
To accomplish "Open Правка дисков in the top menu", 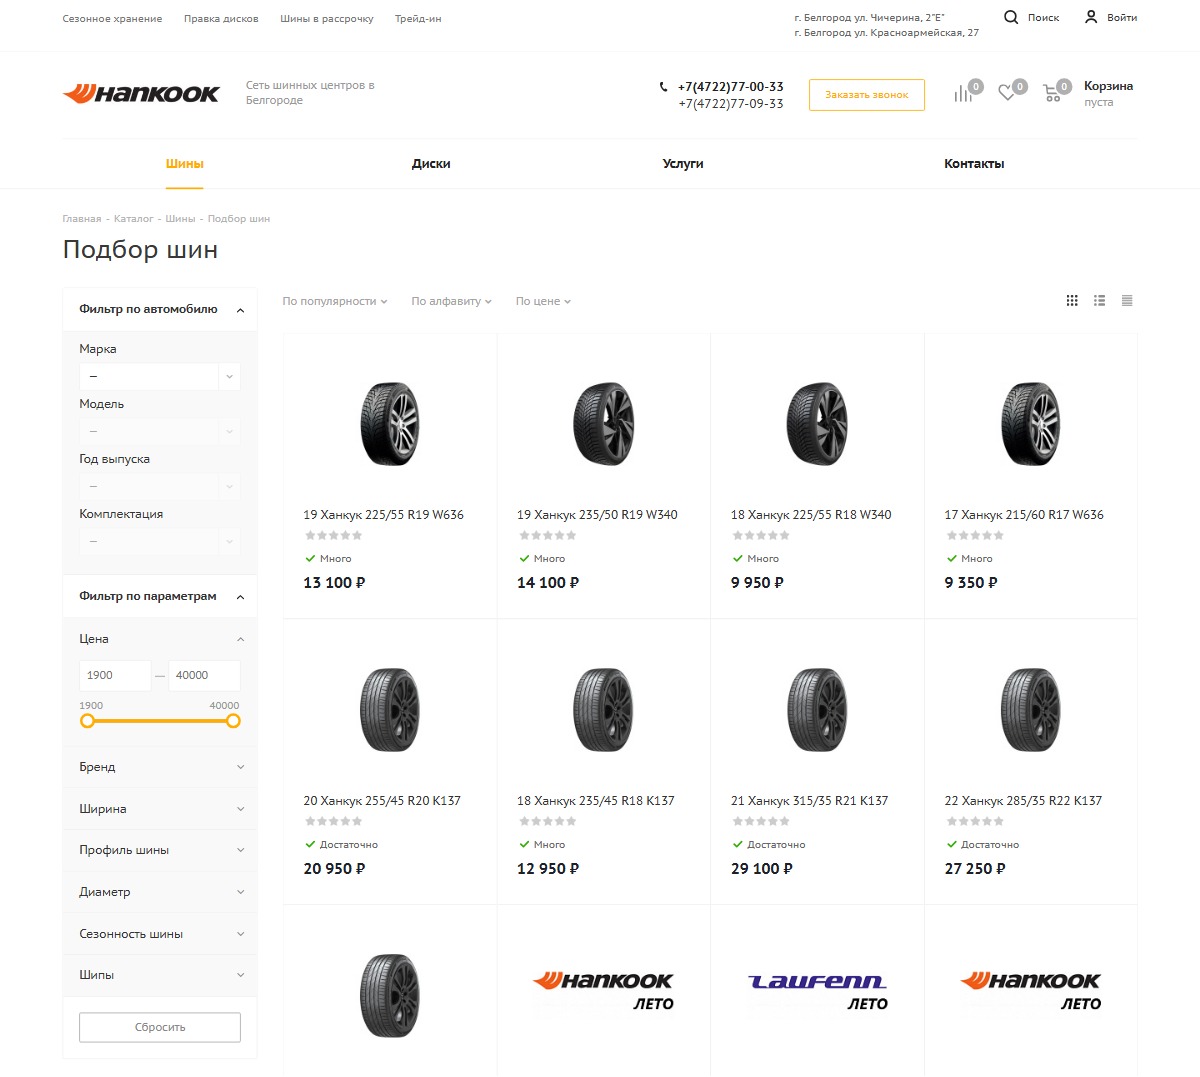I will pyautogui.click(x=221, y=19).
